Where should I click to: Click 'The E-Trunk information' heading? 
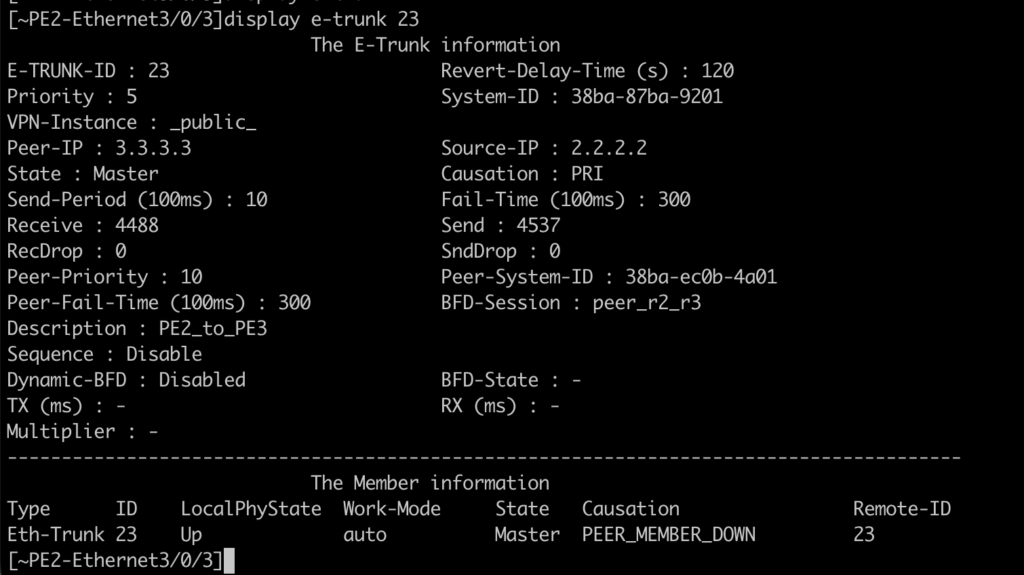(x=435, y=45)
